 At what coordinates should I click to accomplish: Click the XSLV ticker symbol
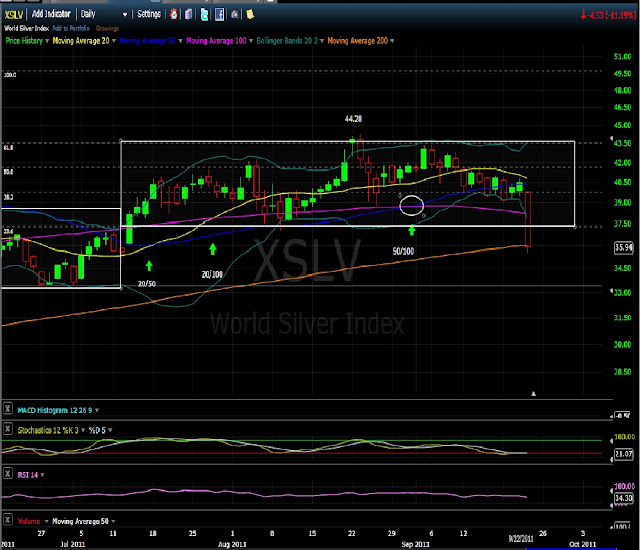(x=13, y=15)
